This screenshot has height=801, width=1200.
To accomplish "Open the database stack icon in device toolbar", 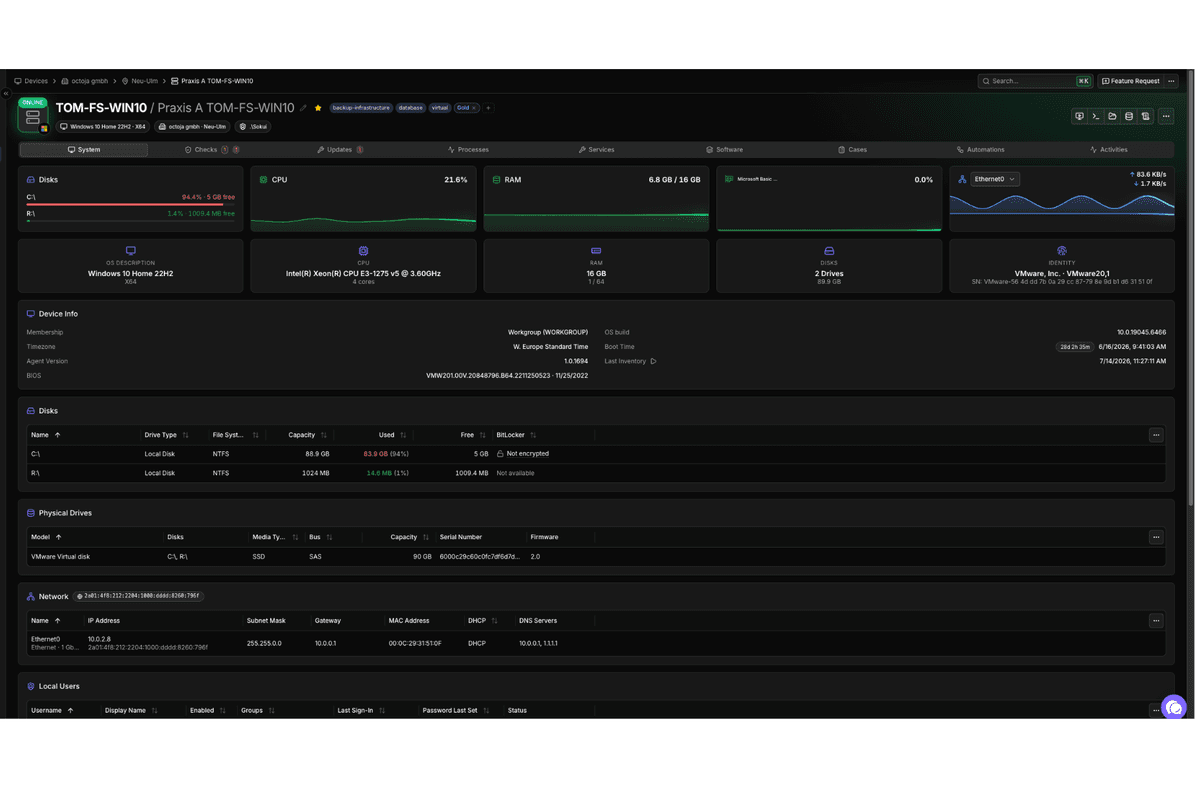I will tap(1129, 117).
